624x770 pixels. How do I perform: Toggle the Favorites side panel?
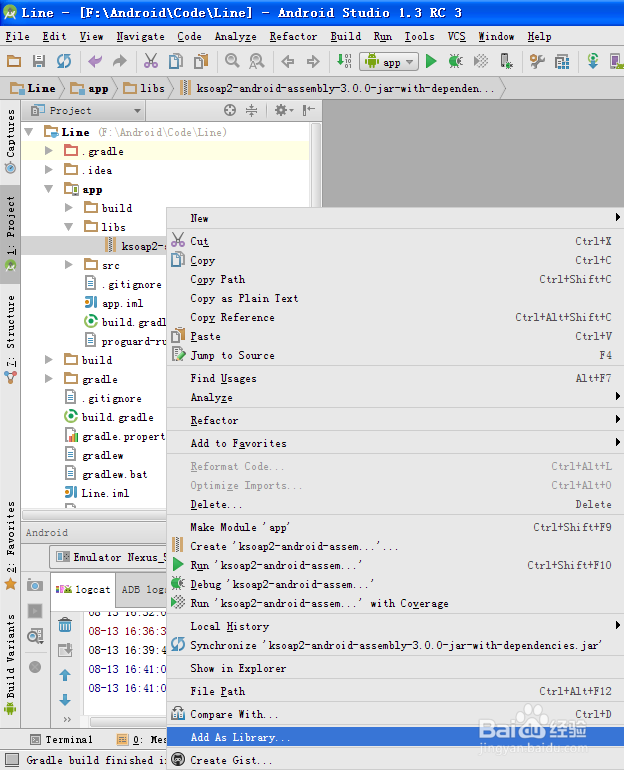click(10, 545)
